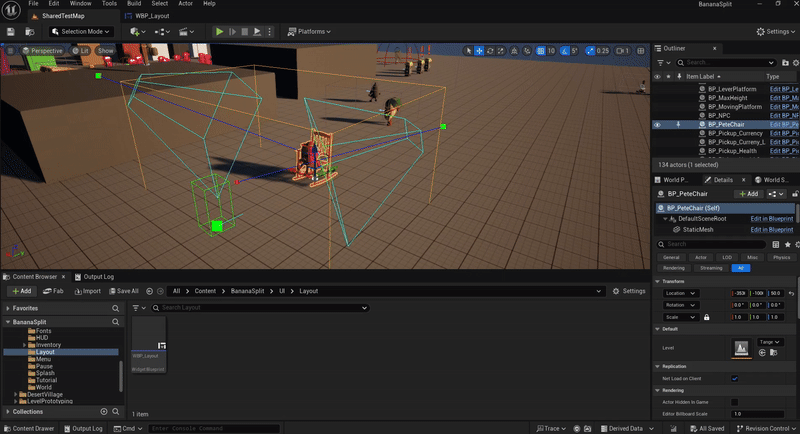Toggle Net Load on Client checkbox
The width and height of the screenshot is (800, 434).
(x=735, y=379)
